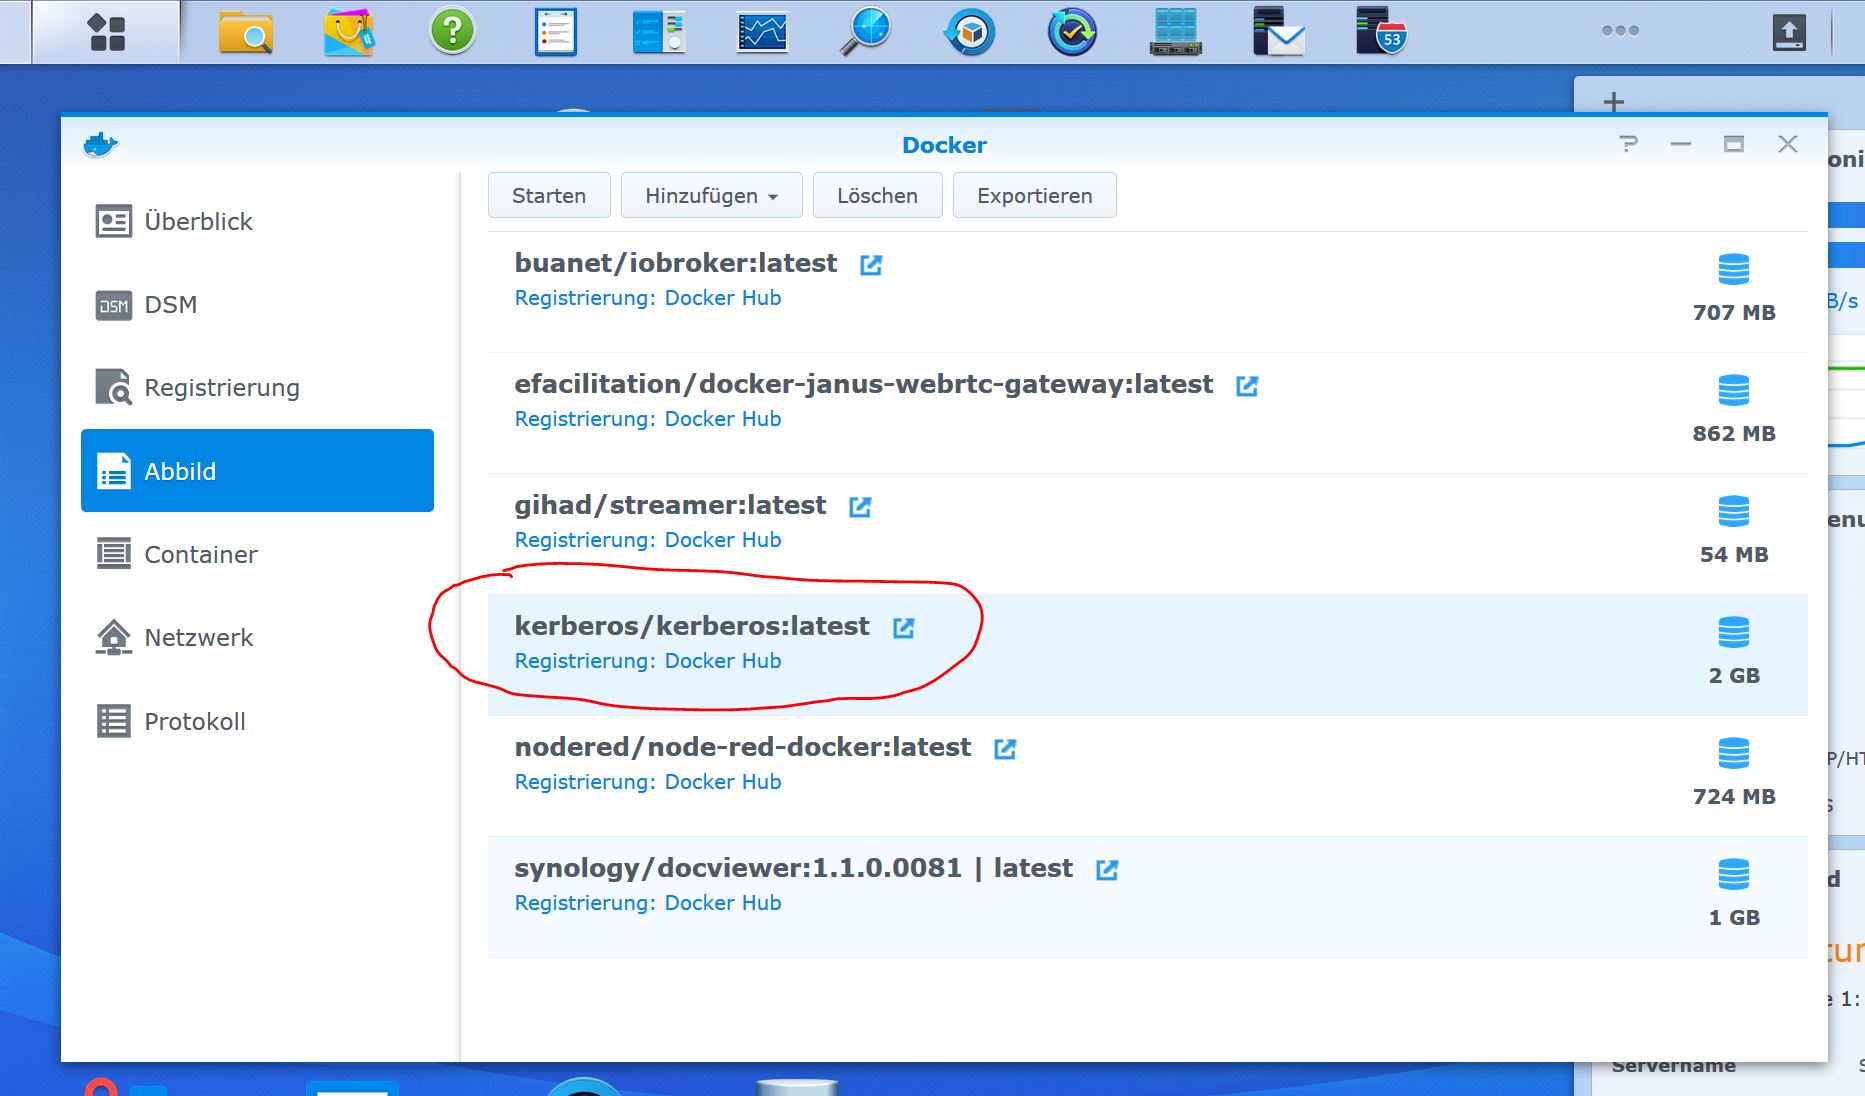Image resolution: width=1865 pixels, height=1096 pixels.
Task: Click the Starten button
Action: pos(549,195)
